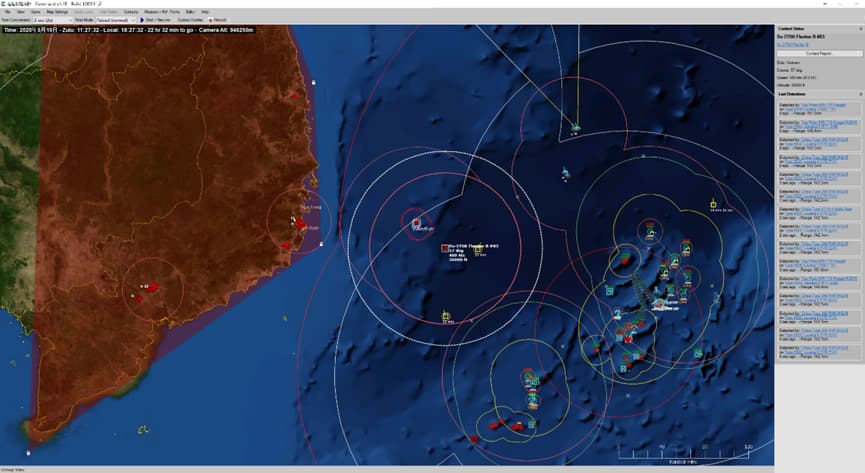Image resolution: width=865 pixels, height=473 pixels.
Task: Select the red contact inside the small red circle
Action: [x=417, y=222]
